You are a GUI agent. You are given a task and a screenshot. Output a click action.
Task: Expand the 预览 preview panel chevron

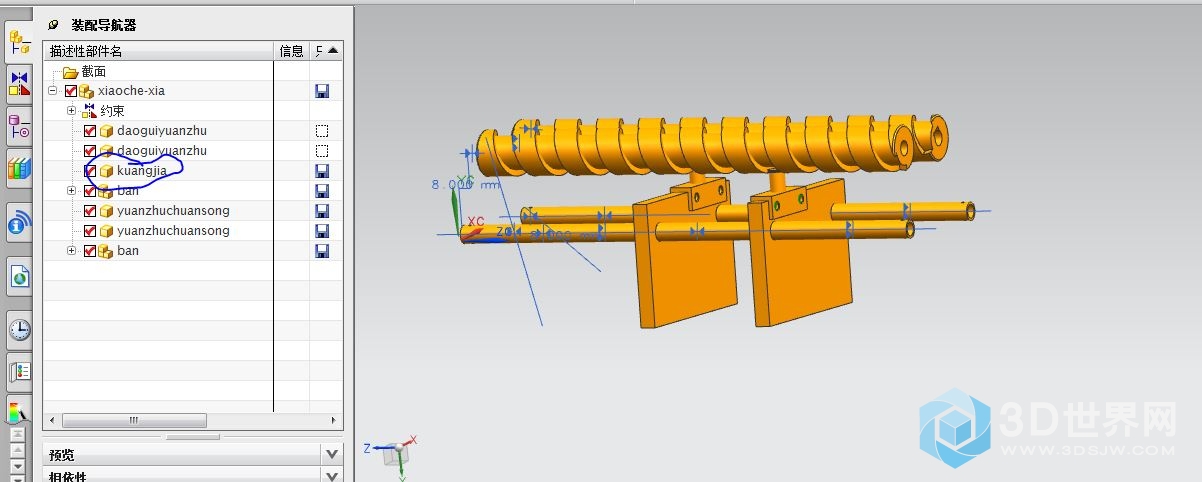click(x=333, y=454)
